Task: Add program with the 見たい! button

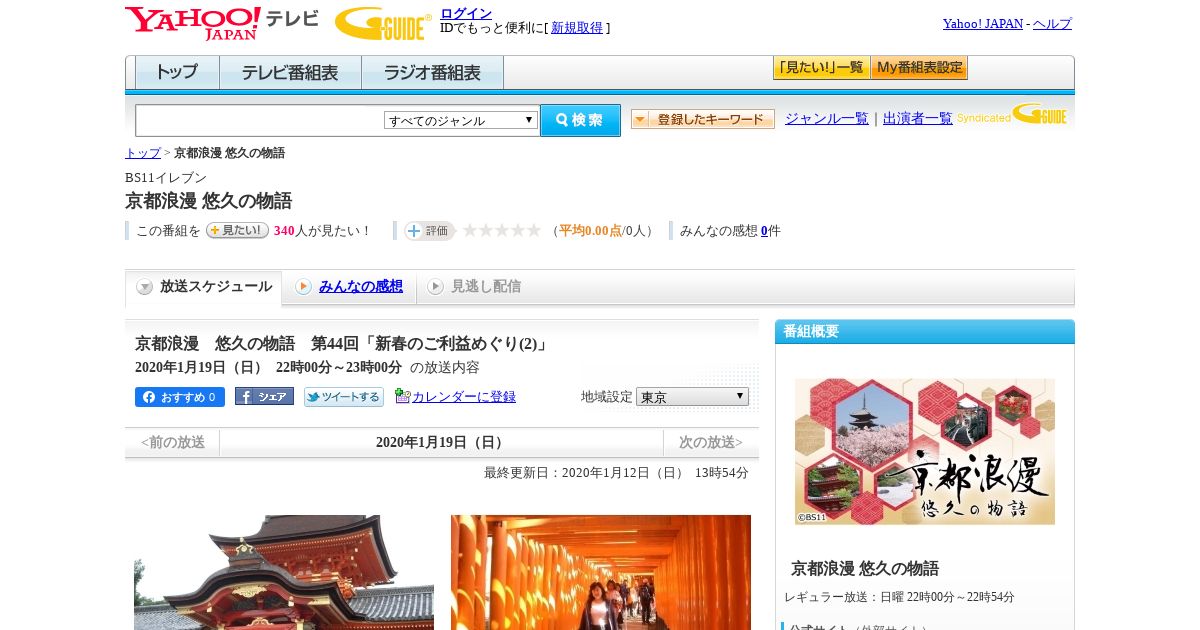Action: pos(237,230)
